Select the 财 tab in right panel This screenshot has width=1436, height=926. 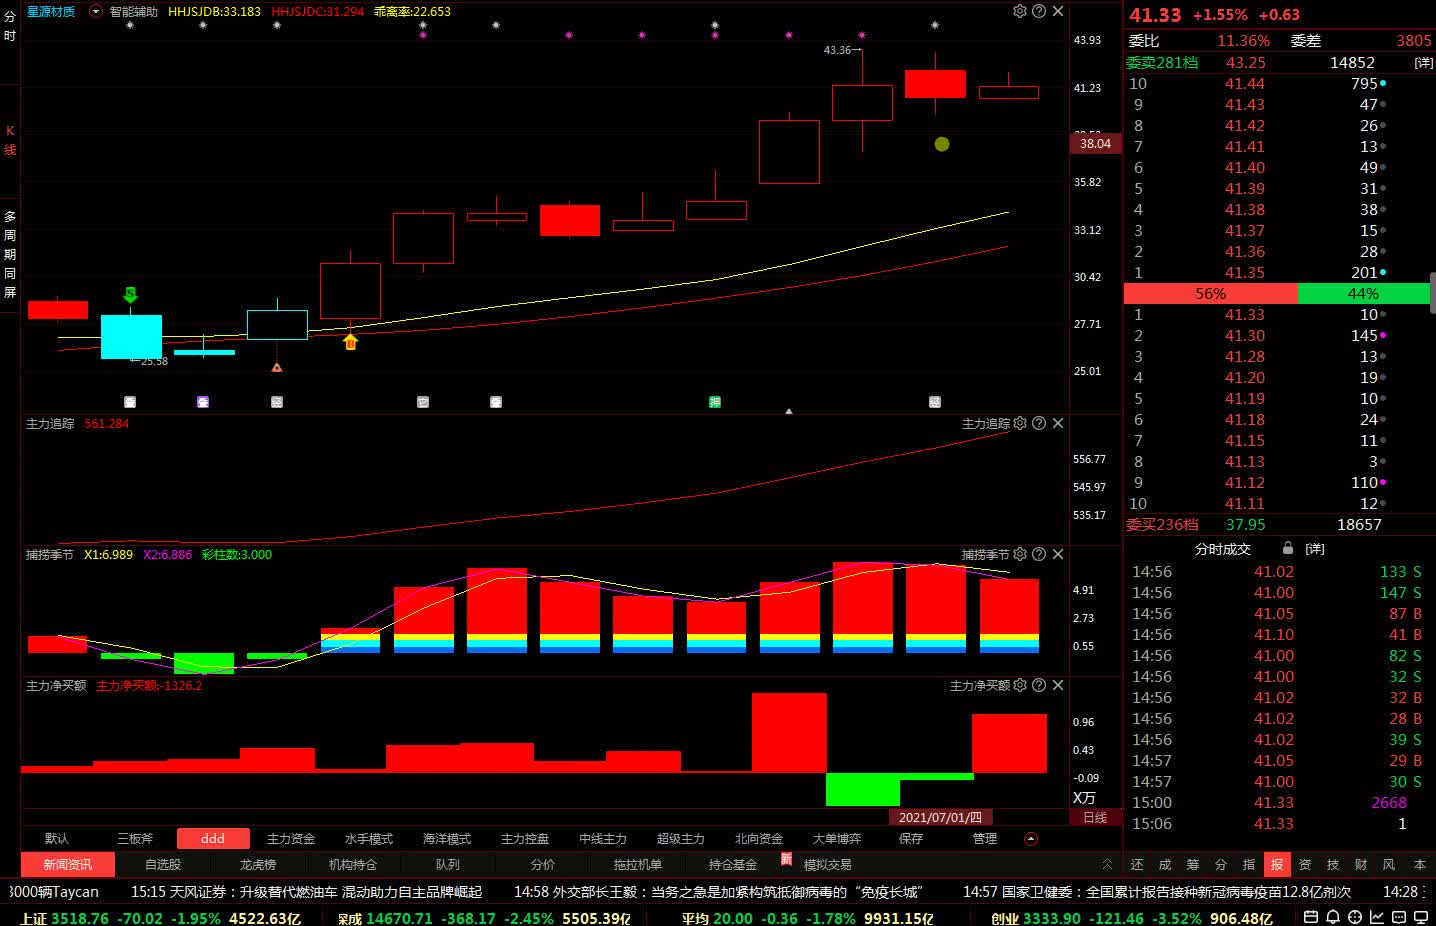tap(1361, 864)
